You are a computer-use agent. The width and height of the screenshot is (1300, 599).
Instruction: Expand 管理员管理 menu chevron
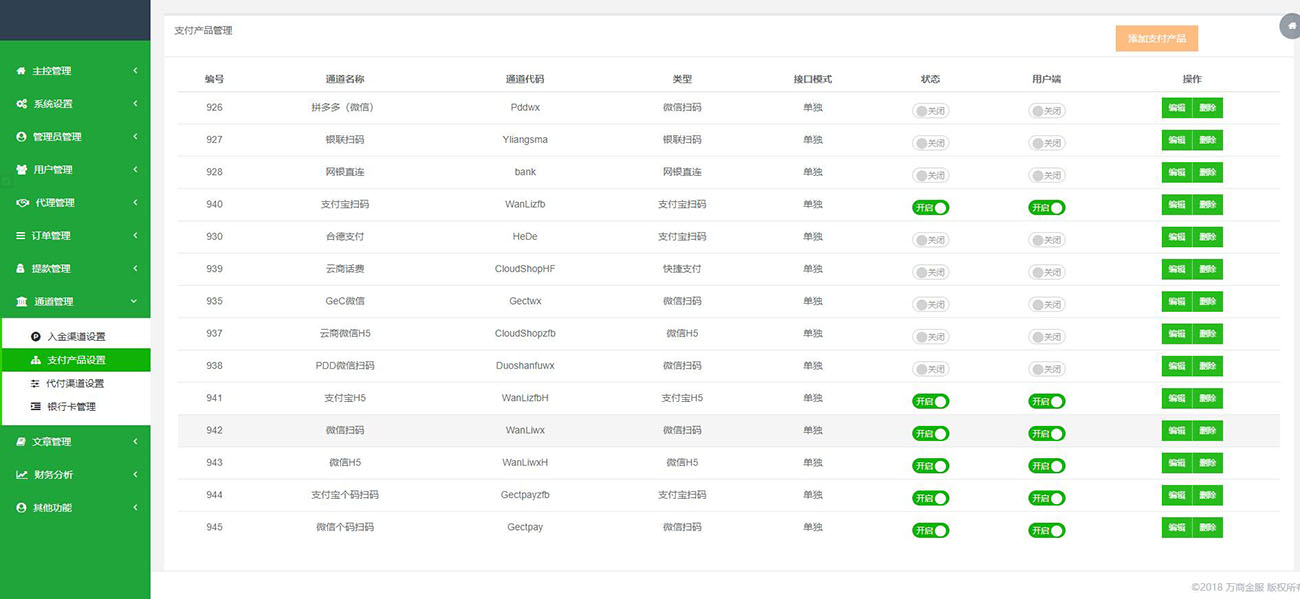tap(135, 137)
